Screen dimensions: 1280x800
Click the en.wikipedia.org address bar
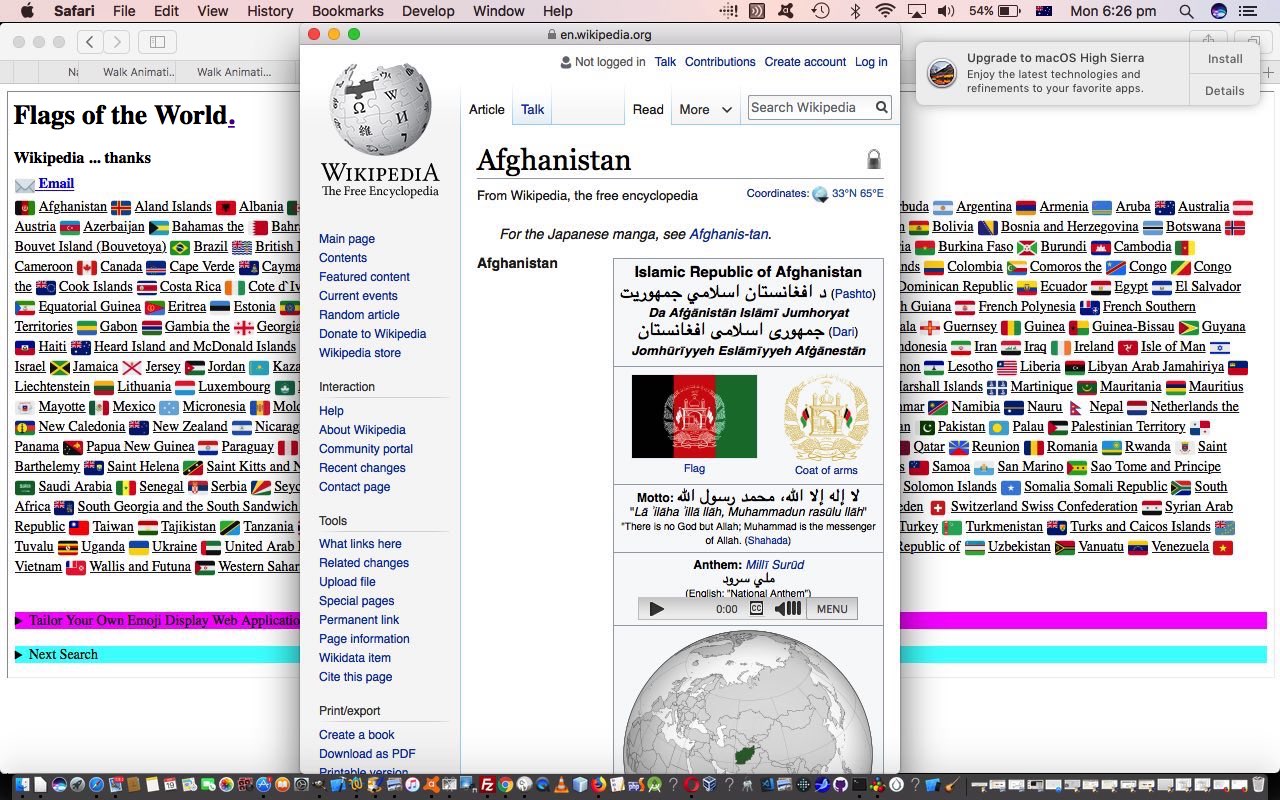(x=600, y=34)
